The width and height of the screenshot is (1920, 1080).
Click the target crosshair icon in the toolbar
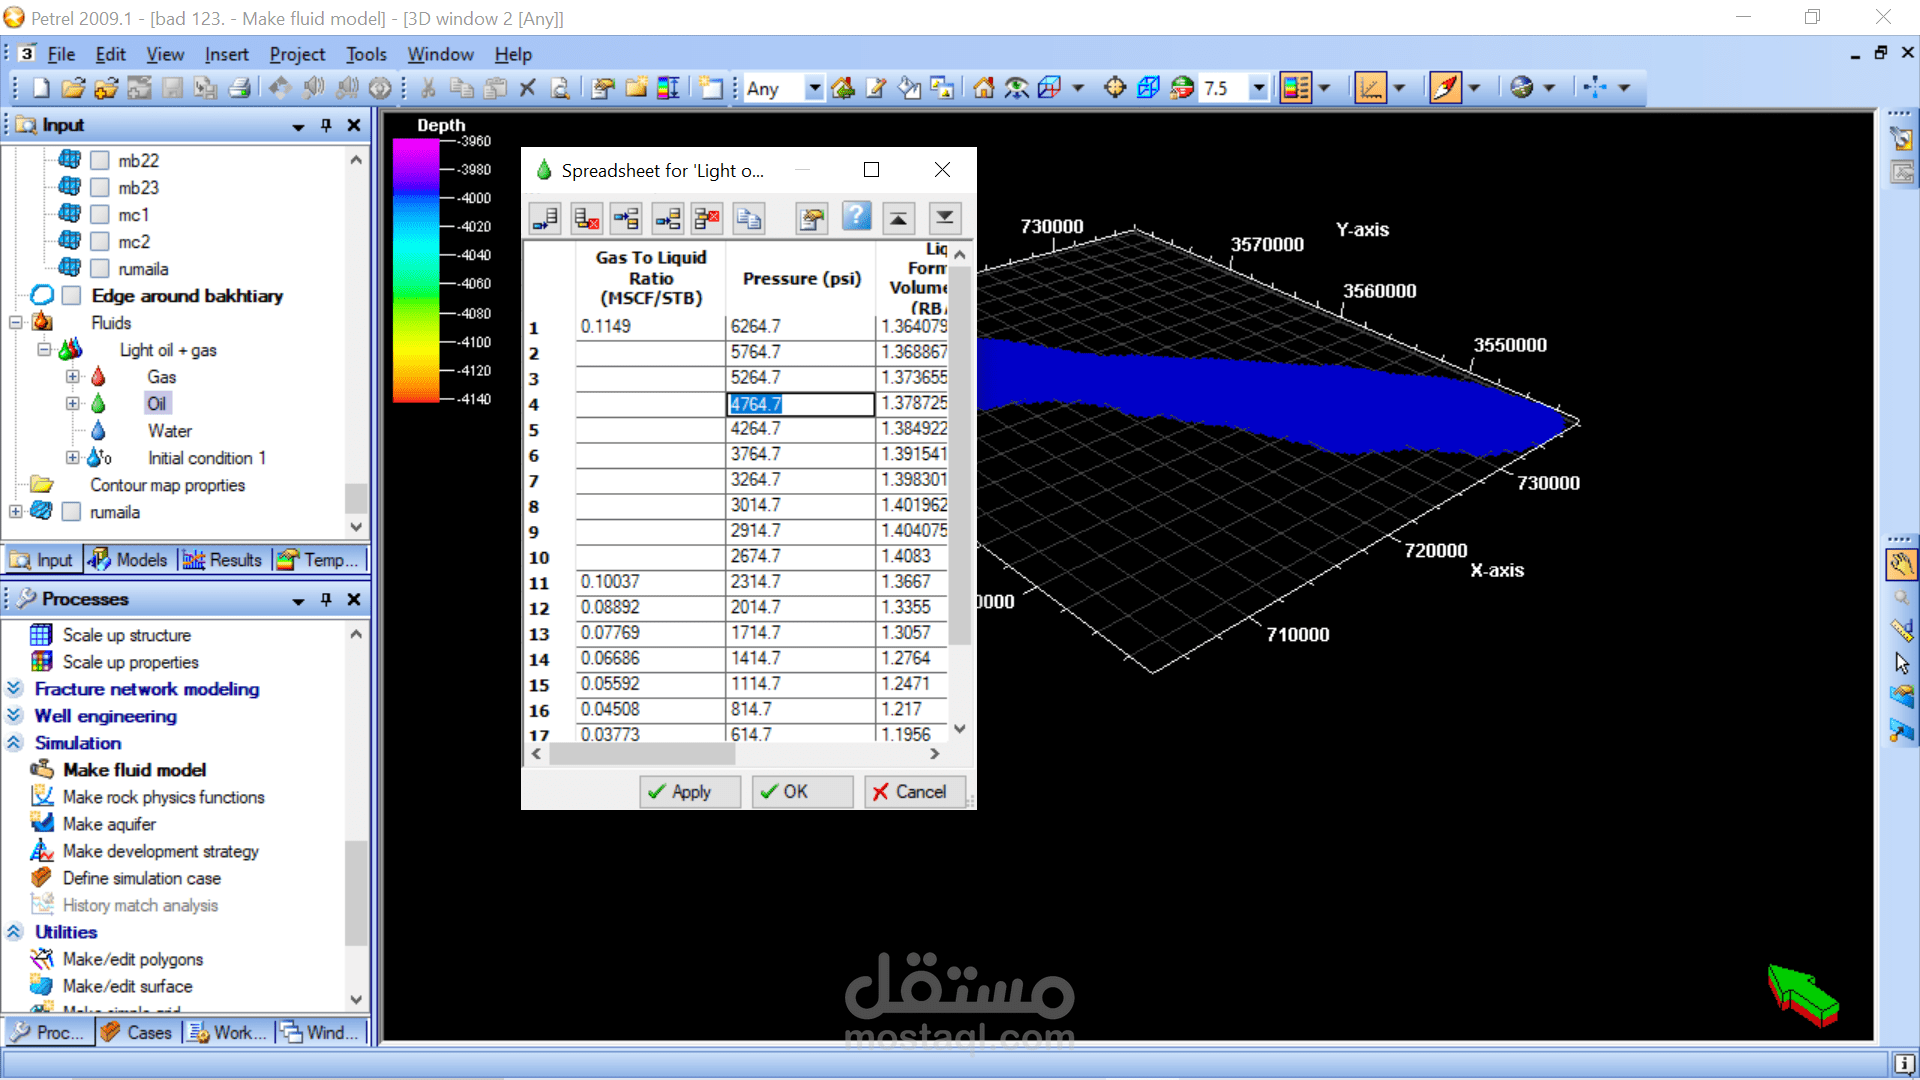[x=1115, y=88]
